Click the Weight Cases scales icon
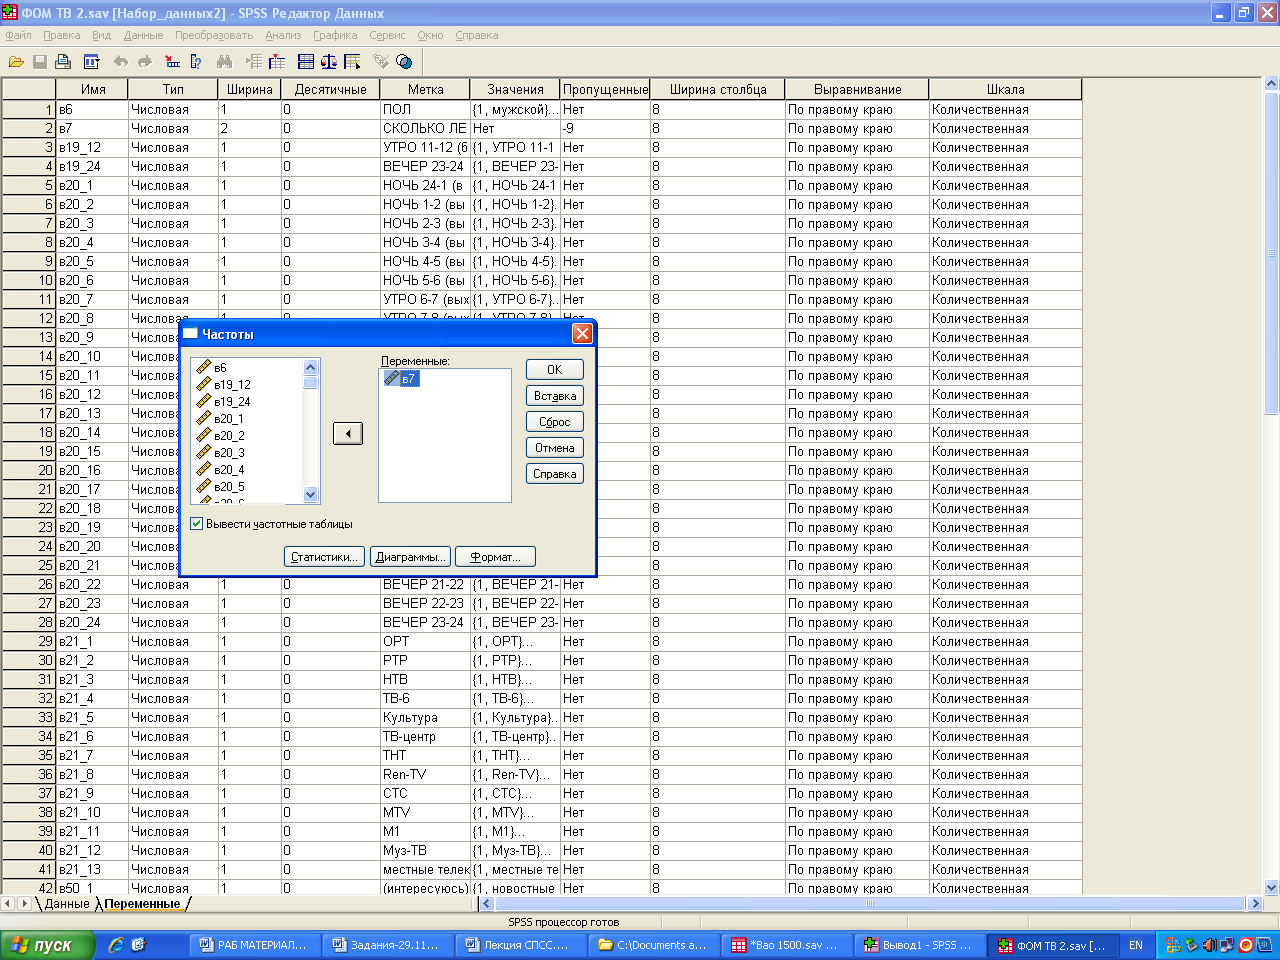Image resolution: width=1280 pixels, height=960 pixels. [329, 62]
